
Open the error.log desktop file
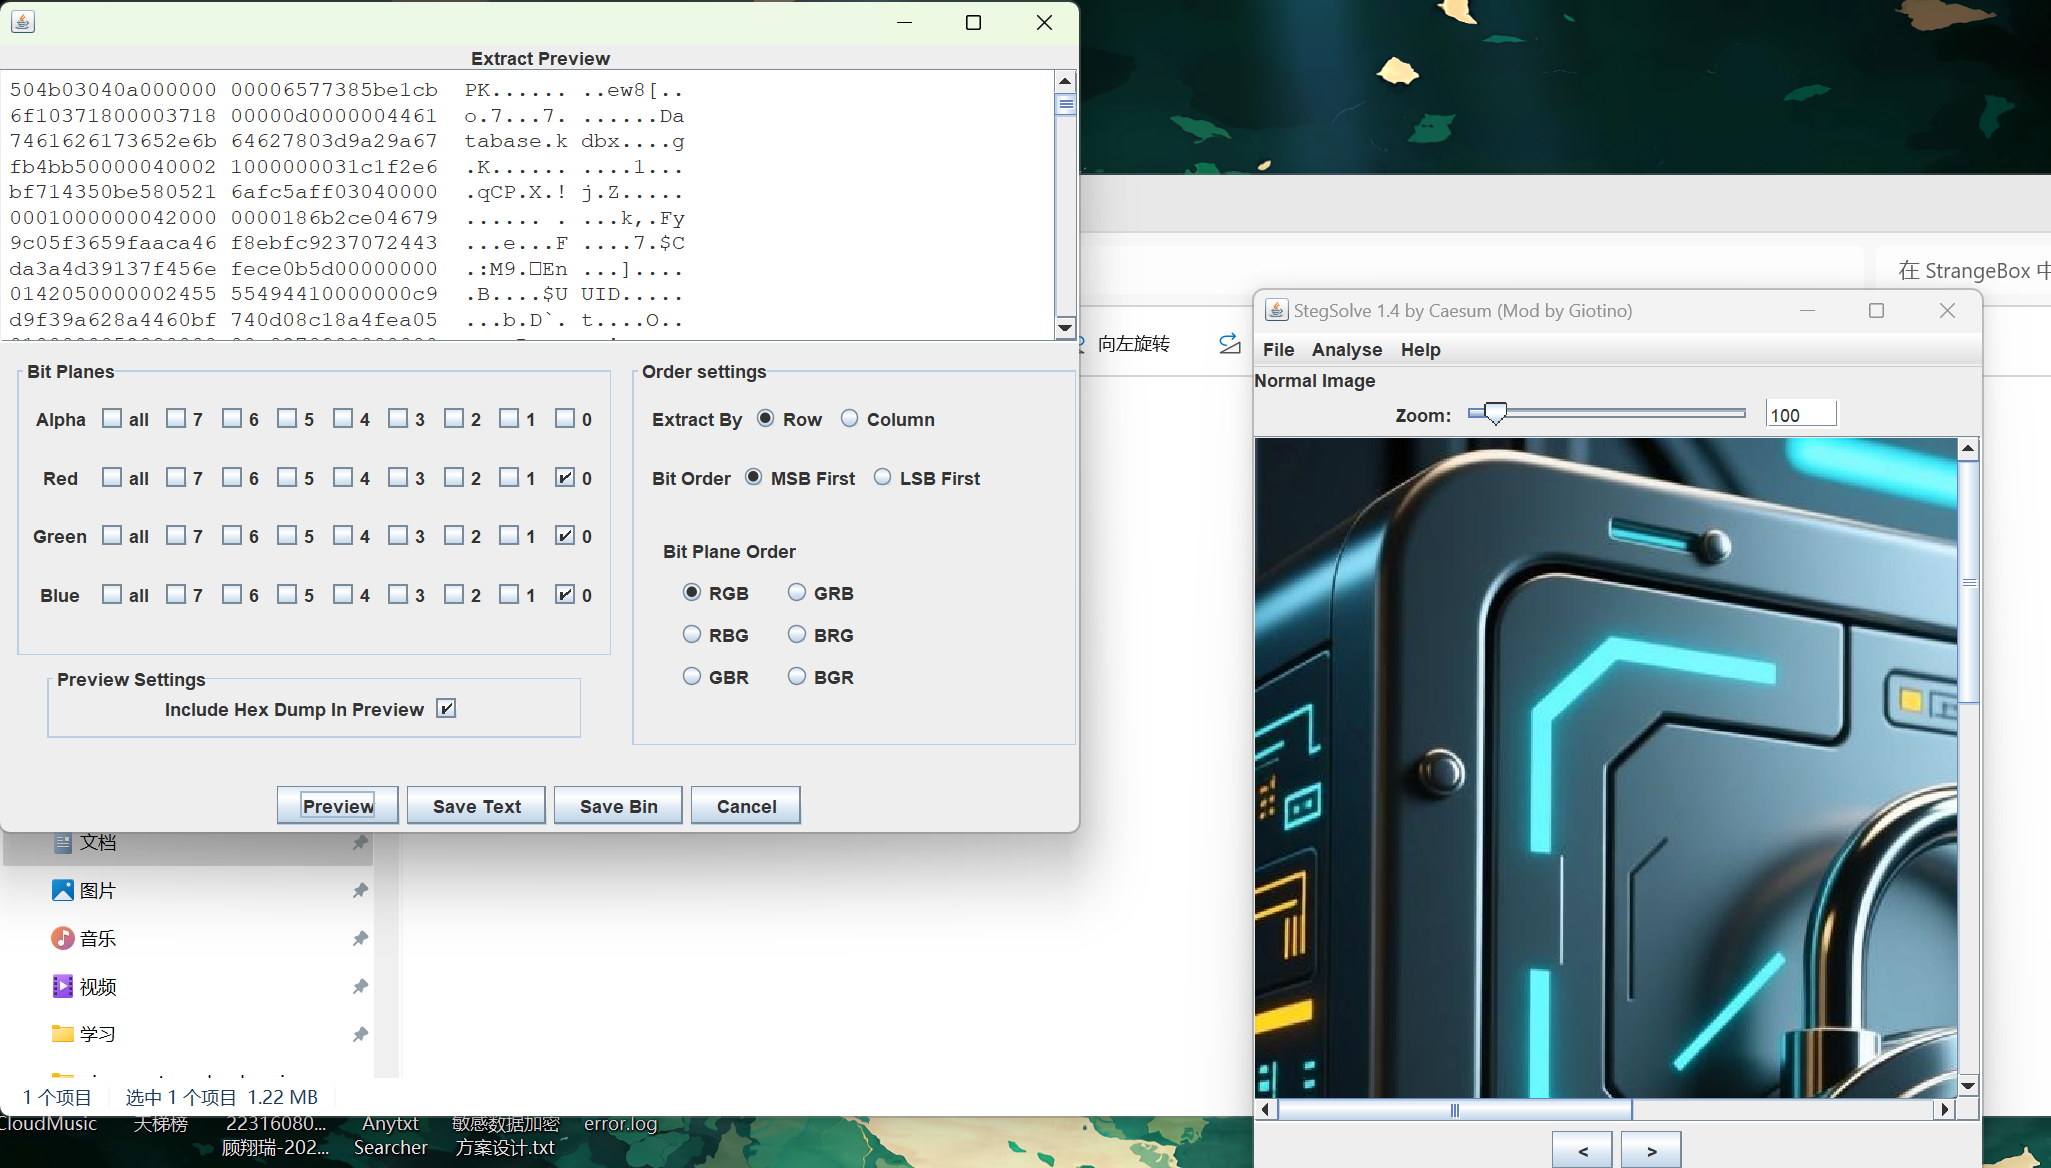620,1124
